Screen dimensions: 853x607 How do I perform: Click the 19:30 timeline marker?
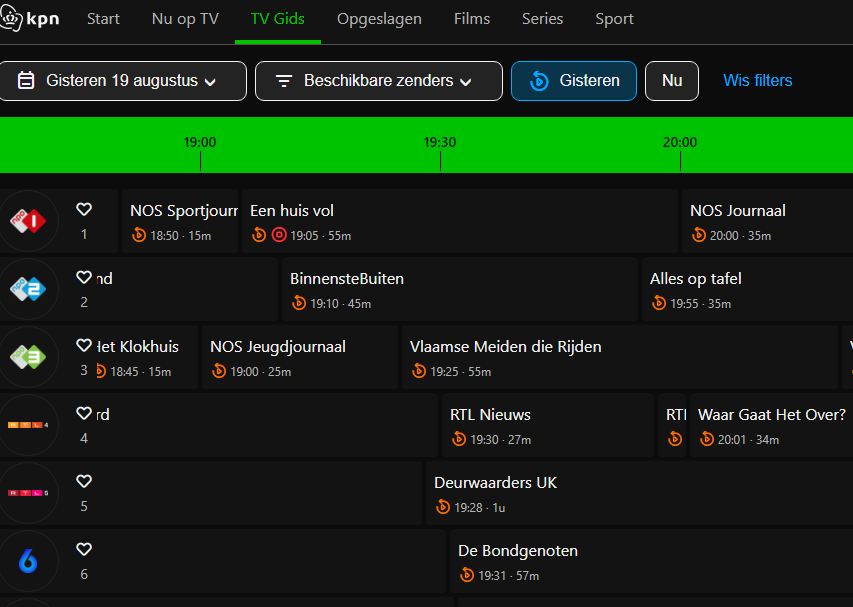[x=440, y=151]
